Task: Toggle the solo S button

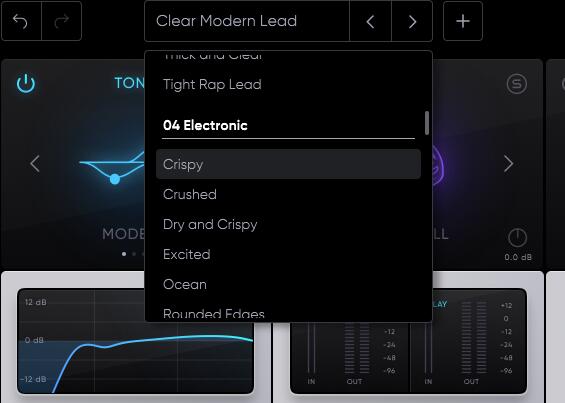Action: (x=516, y=84)
